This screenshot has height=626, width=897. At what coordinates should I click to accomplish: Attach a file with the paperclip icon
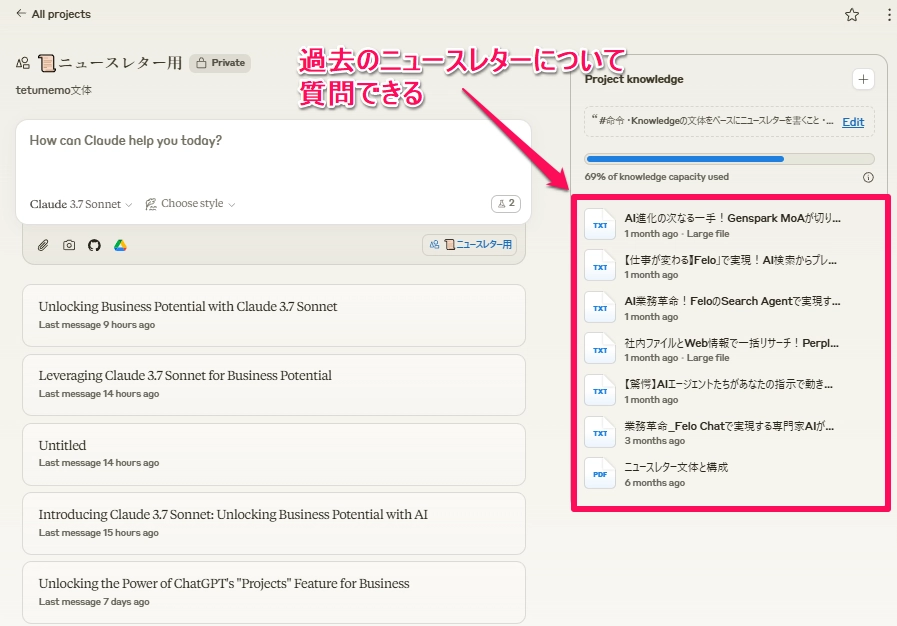tap(43, 245)
